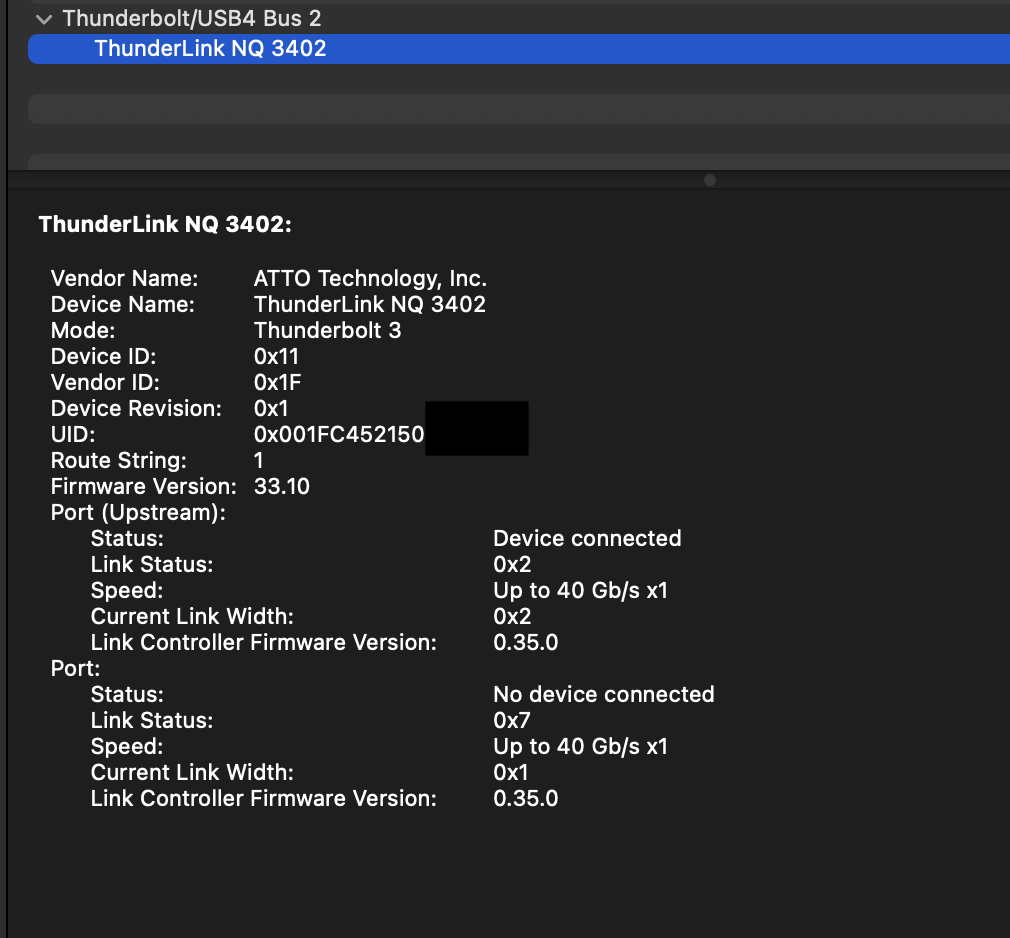The width and height of the screenshot is (1010, 938).
Task: Click upstream Link Controller Firmware Version: label
Action: pos(263,642)
